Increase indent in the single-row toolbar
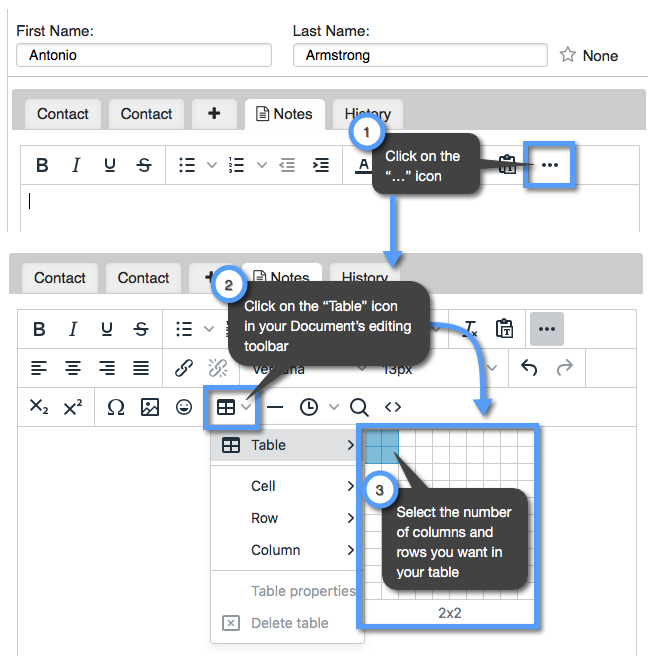648x660 pixels. [321, 165]
